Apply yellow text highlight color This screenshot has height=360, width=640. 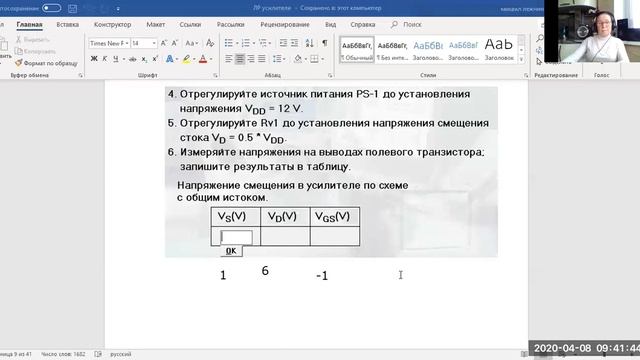[186, 59]
